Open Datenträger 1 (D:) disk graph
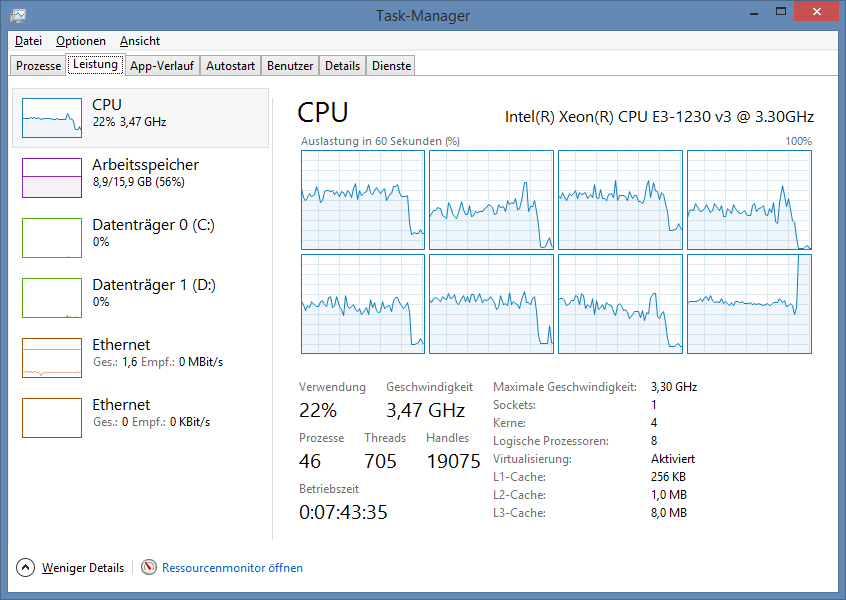This screenshot has width=846, height=600. (52, 298)
